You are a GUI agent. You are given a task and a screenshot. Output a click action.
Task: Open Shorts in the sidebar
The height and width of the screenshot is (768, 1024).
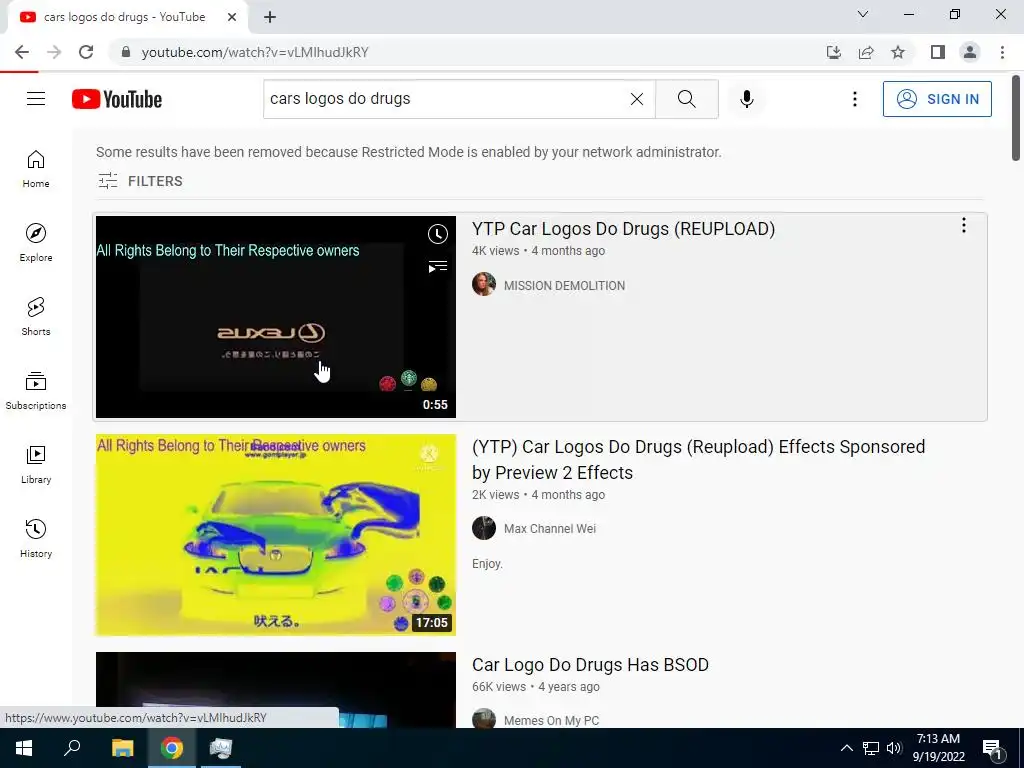(36, 316)
